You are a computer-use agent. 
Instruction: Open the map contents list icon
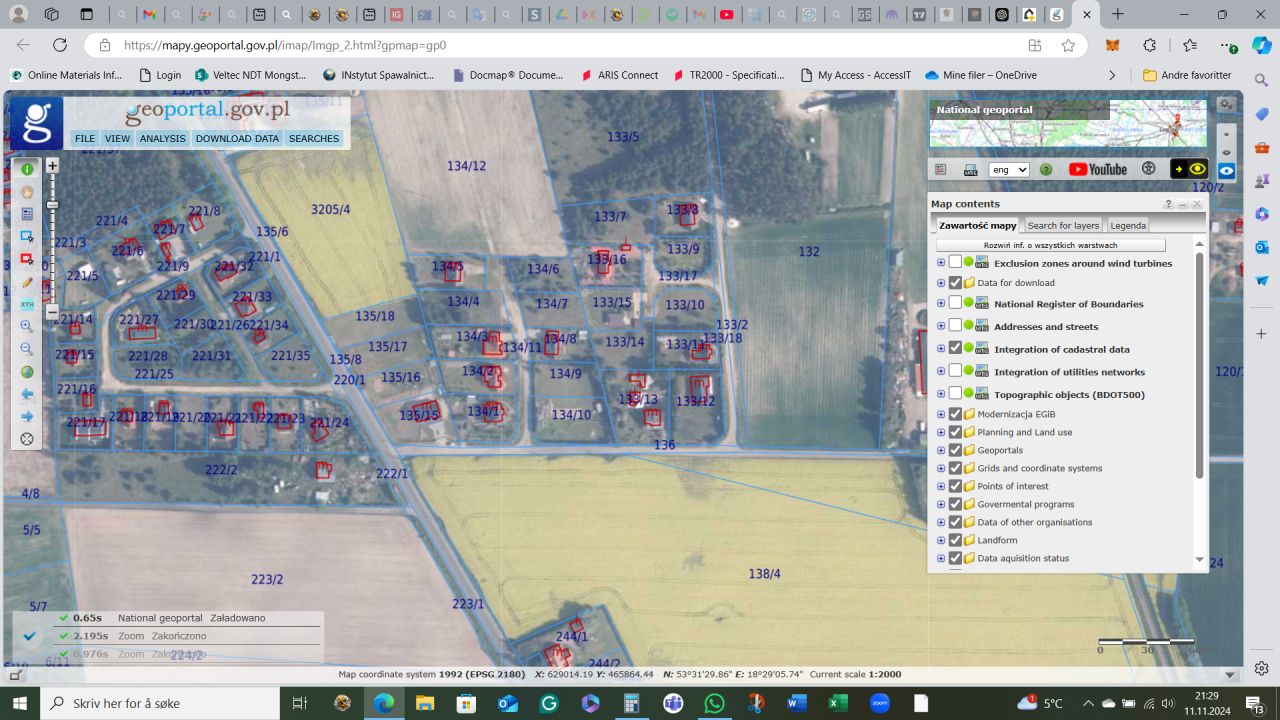[940, 170]
